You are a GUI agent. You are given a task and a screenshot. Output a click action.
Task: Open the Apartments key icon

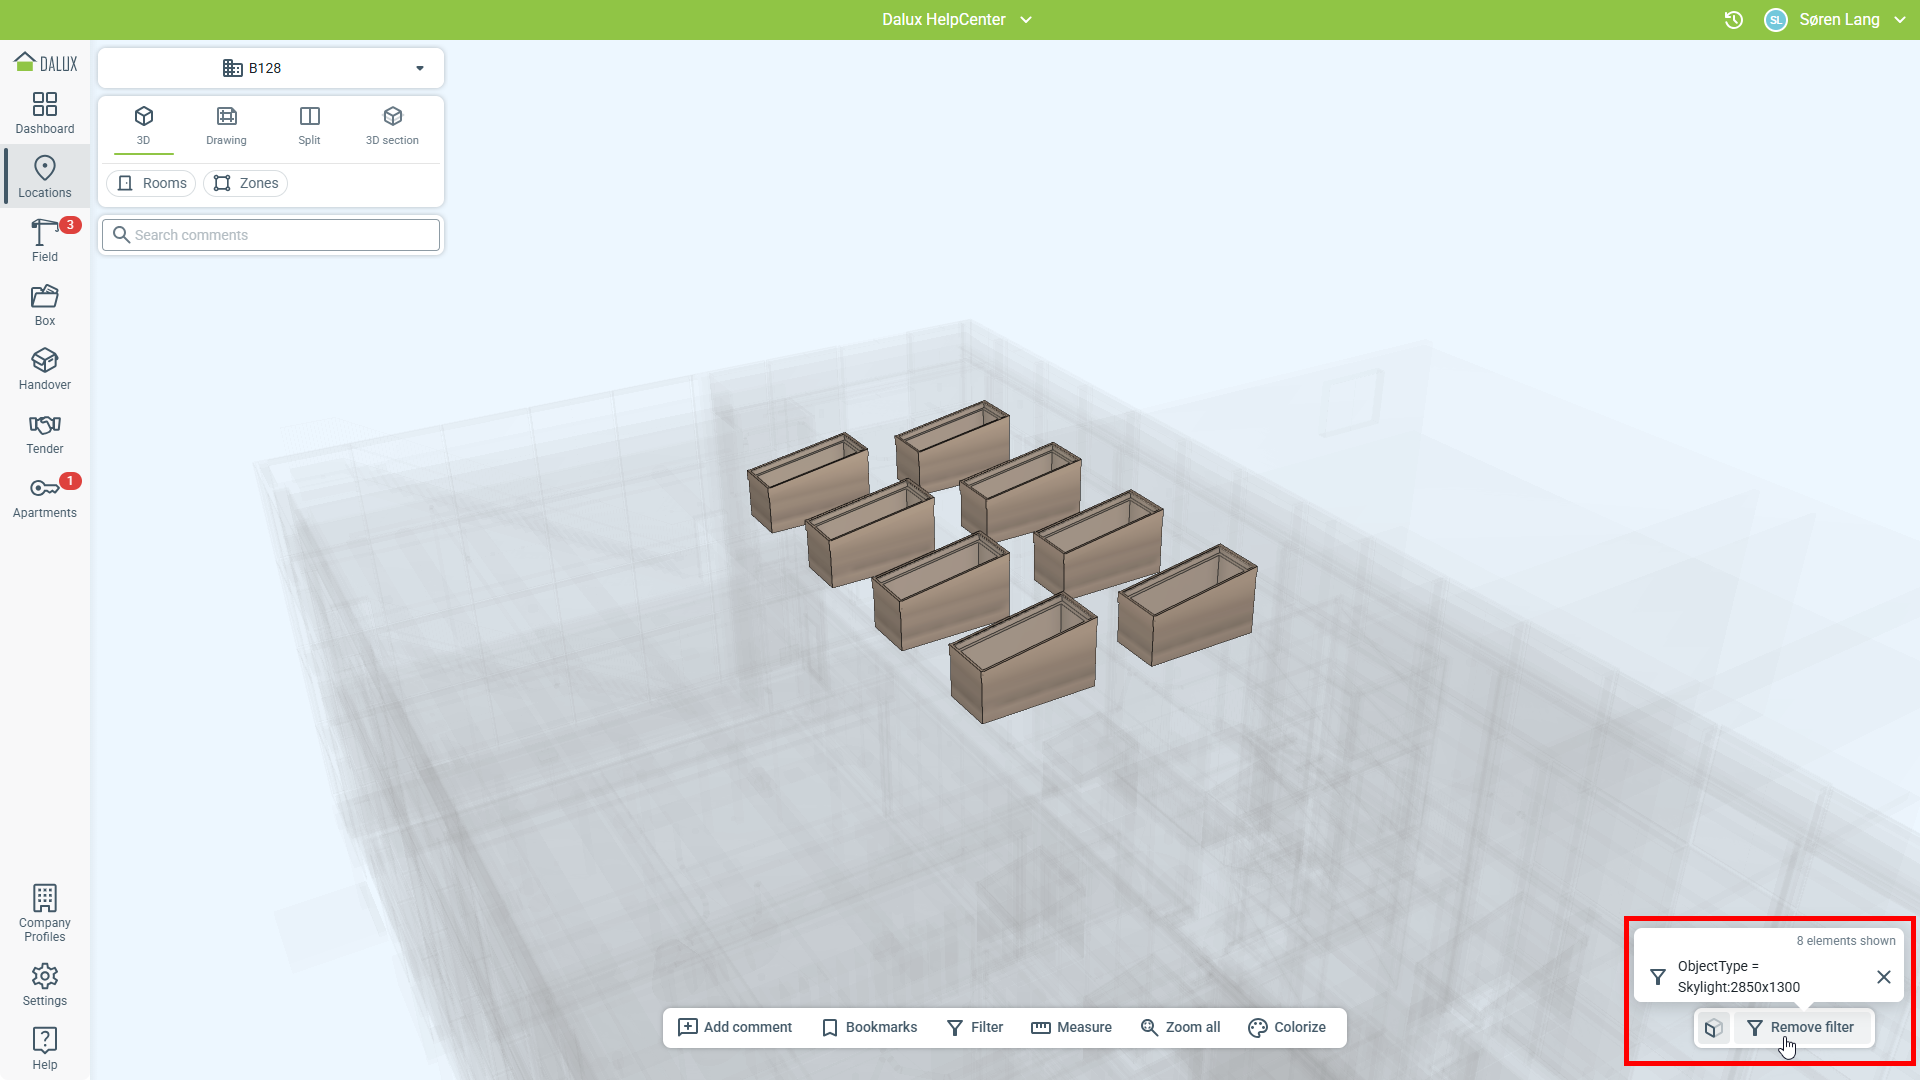point(45,497)
